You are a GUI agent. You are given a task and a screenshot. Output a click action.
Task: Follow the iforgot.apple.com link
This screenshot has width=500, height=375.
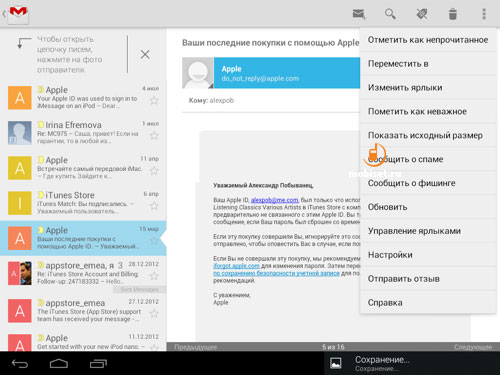pyautogui.click(x=236, y=266)
